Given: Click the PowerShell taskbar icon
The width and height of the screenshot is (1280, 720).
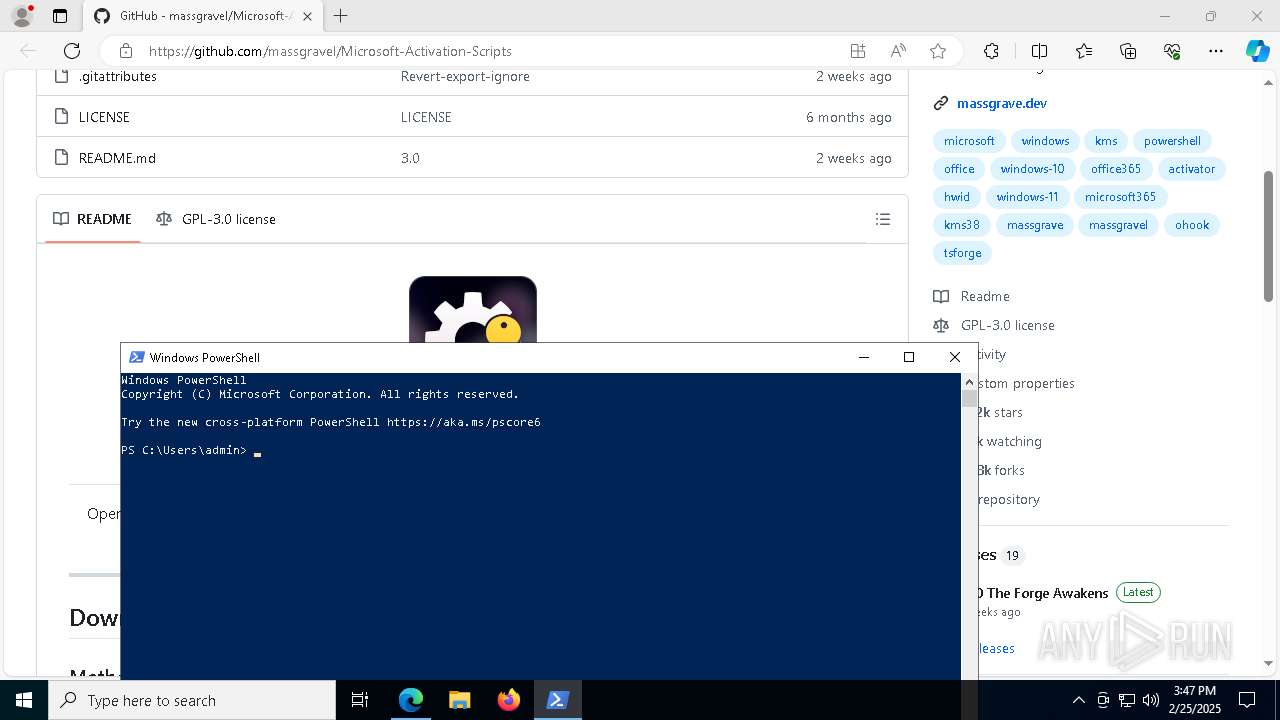Looking at the screenshot, I should pos(557,700).
